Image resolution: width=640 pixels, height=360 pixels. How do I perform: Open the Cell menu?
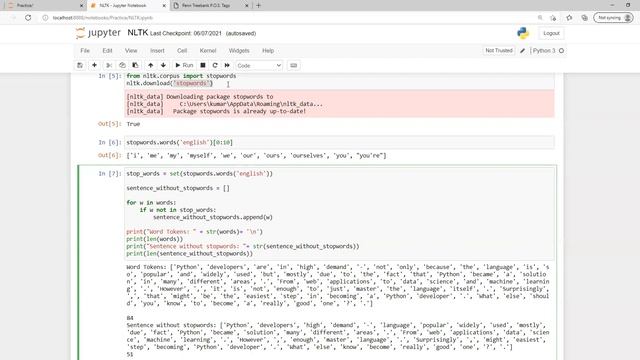182,51
